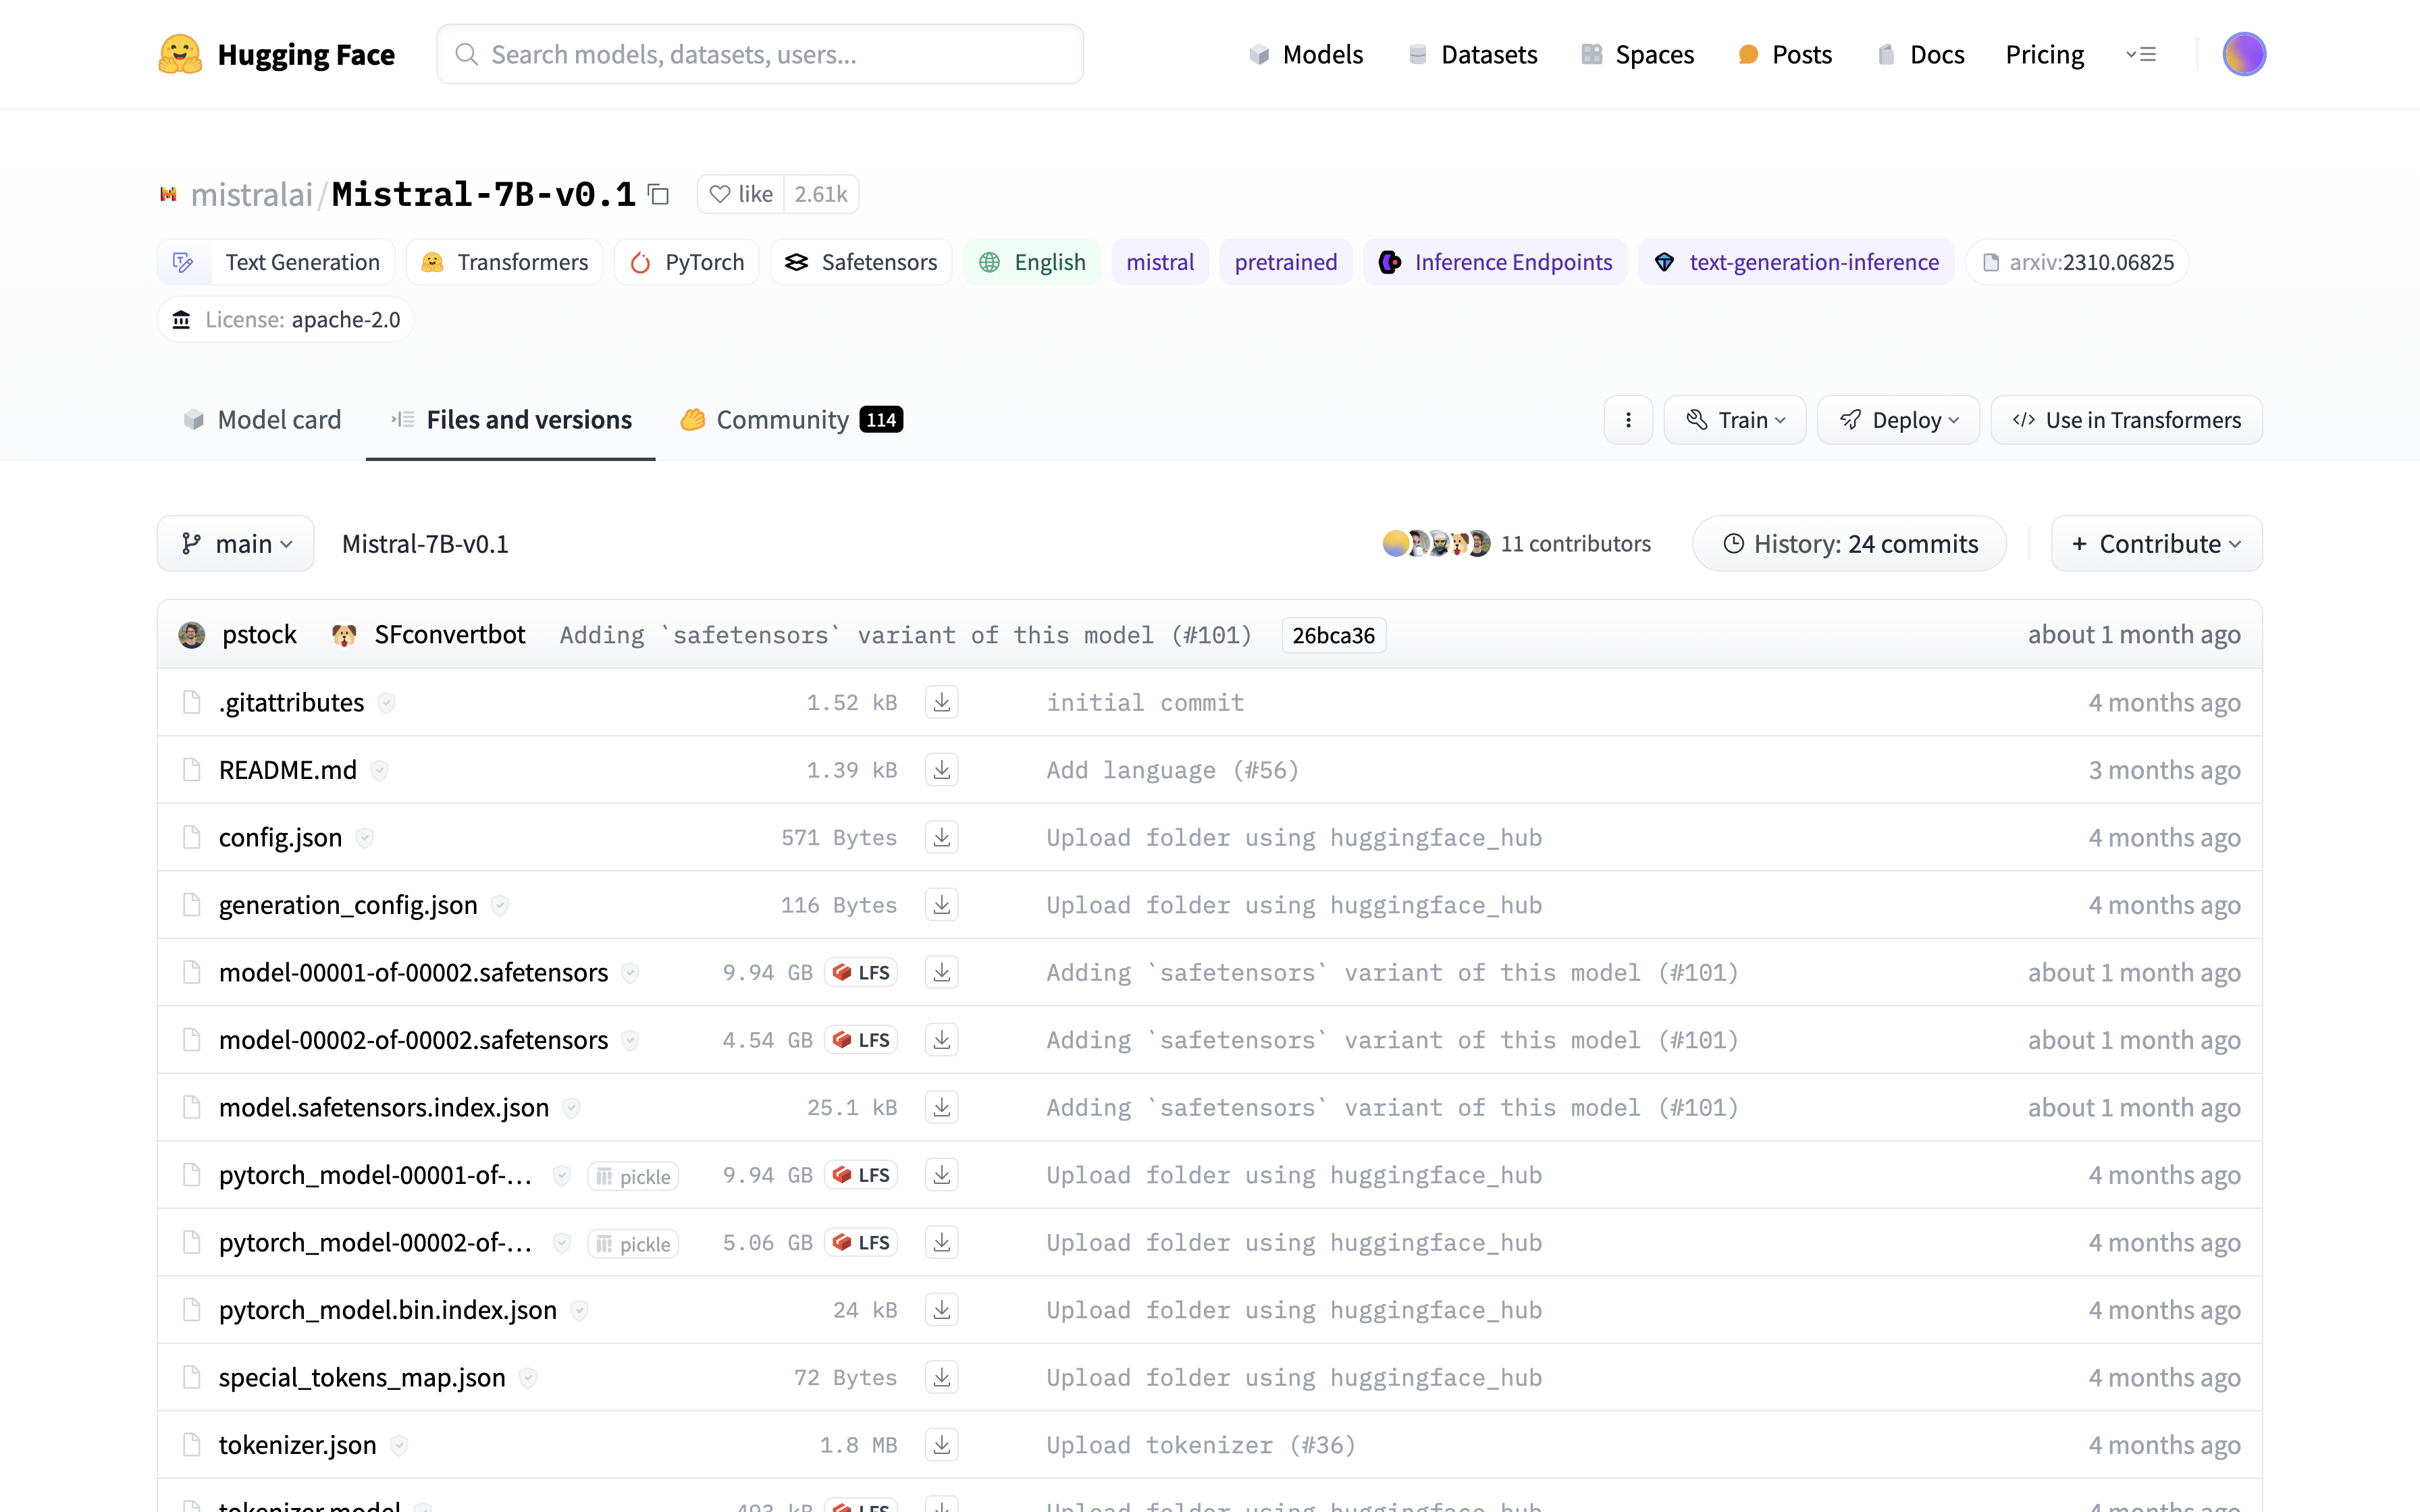The width and height of the screenshot is (2420, 1512).
Task: Open History: 24 commits
Action: (x=1849, y=543)
